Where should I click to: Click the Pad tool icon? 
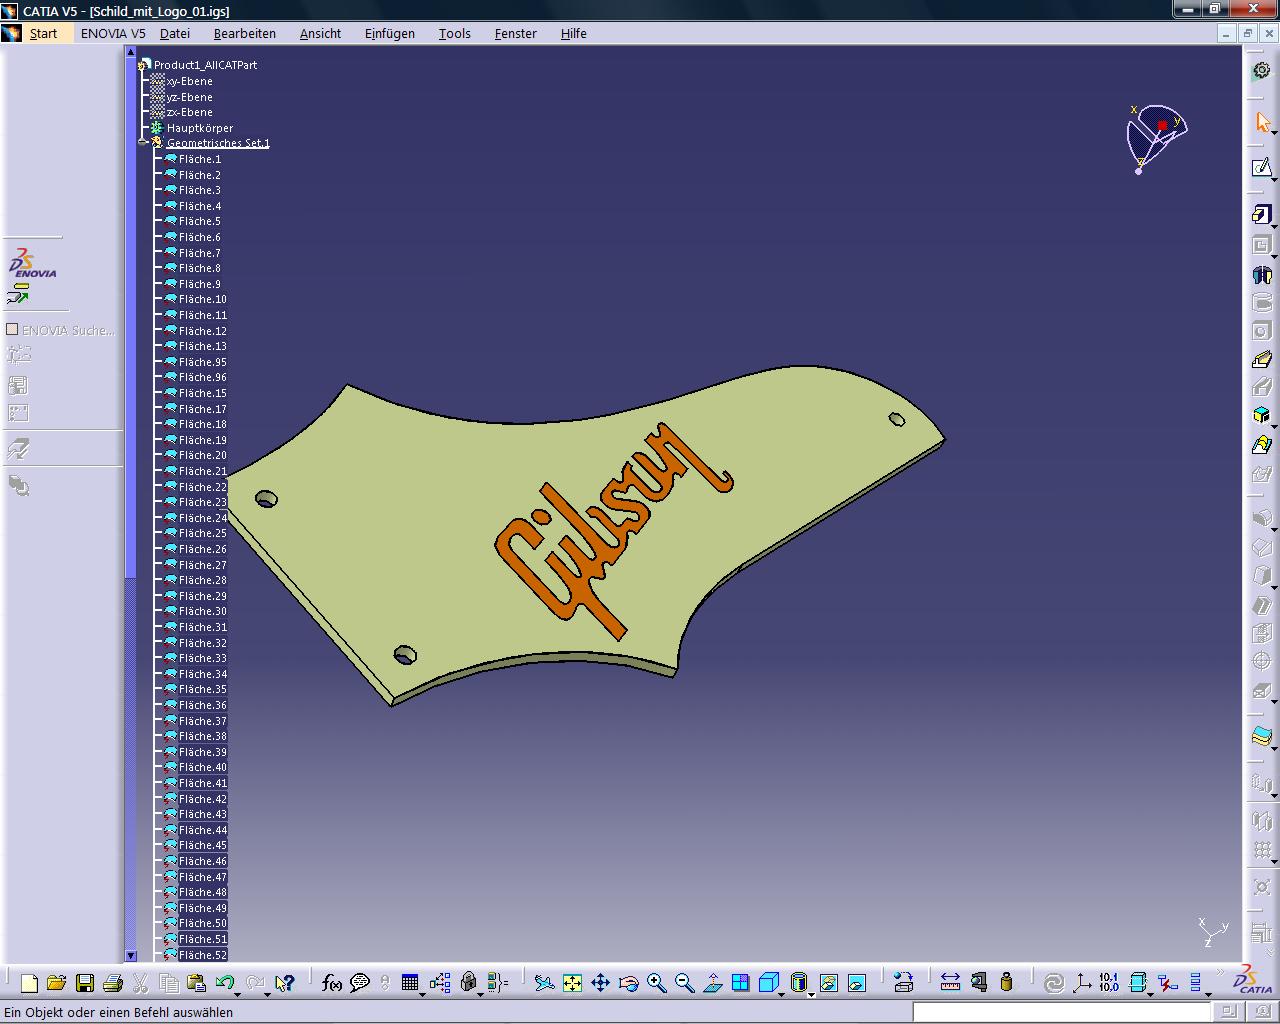coord(1262,214)
